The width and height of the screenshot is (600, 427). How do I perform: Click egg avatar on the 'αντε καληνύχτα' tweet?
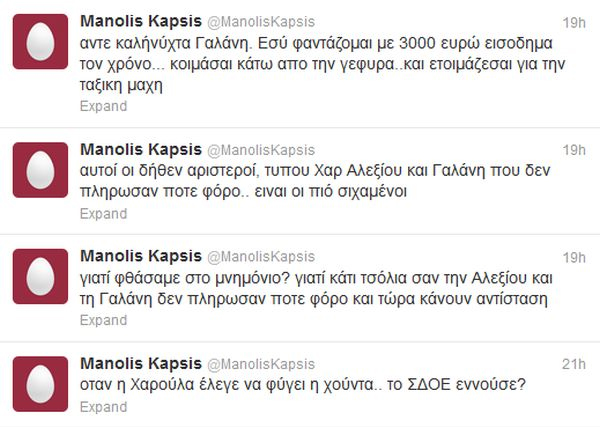pyautogui.click(x=39, y=43)
